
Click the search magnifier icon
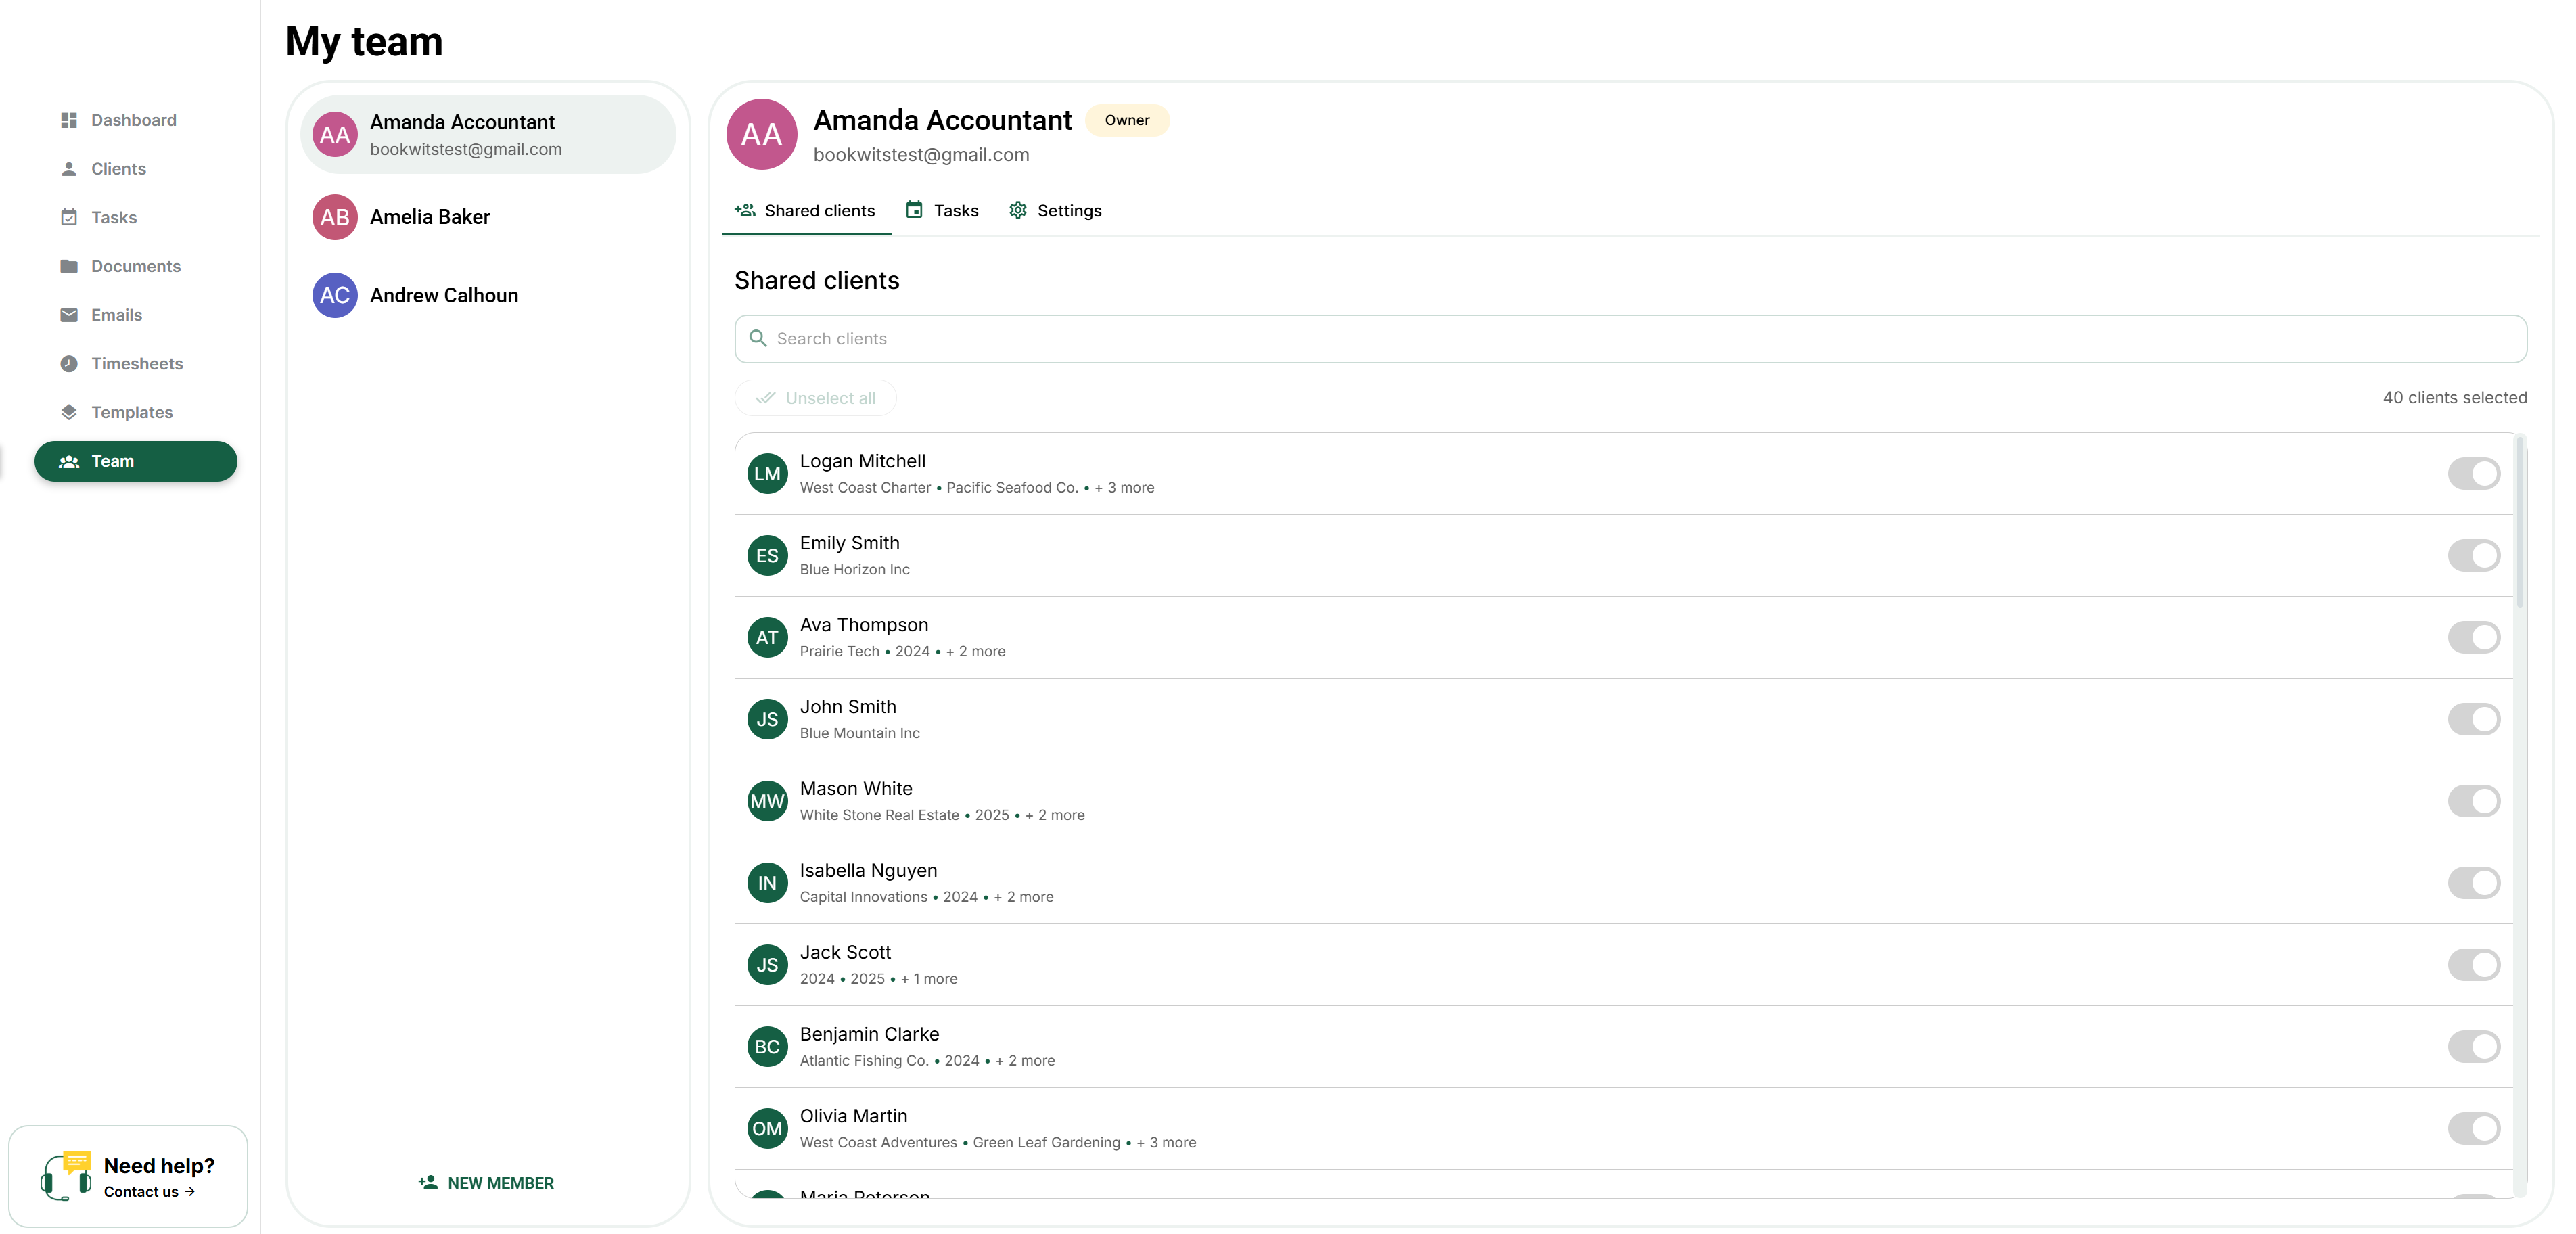758,339
